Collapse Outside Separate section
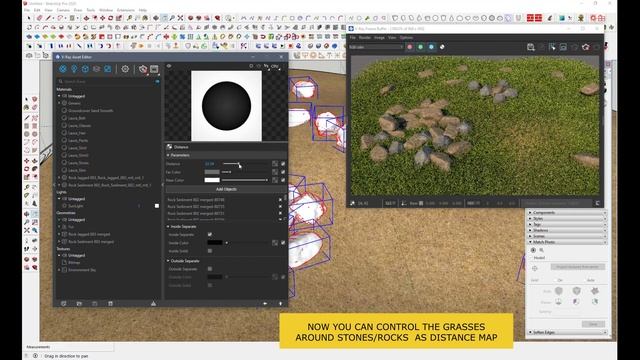This screenshot has width=640, height=360. tap(168, 261)
